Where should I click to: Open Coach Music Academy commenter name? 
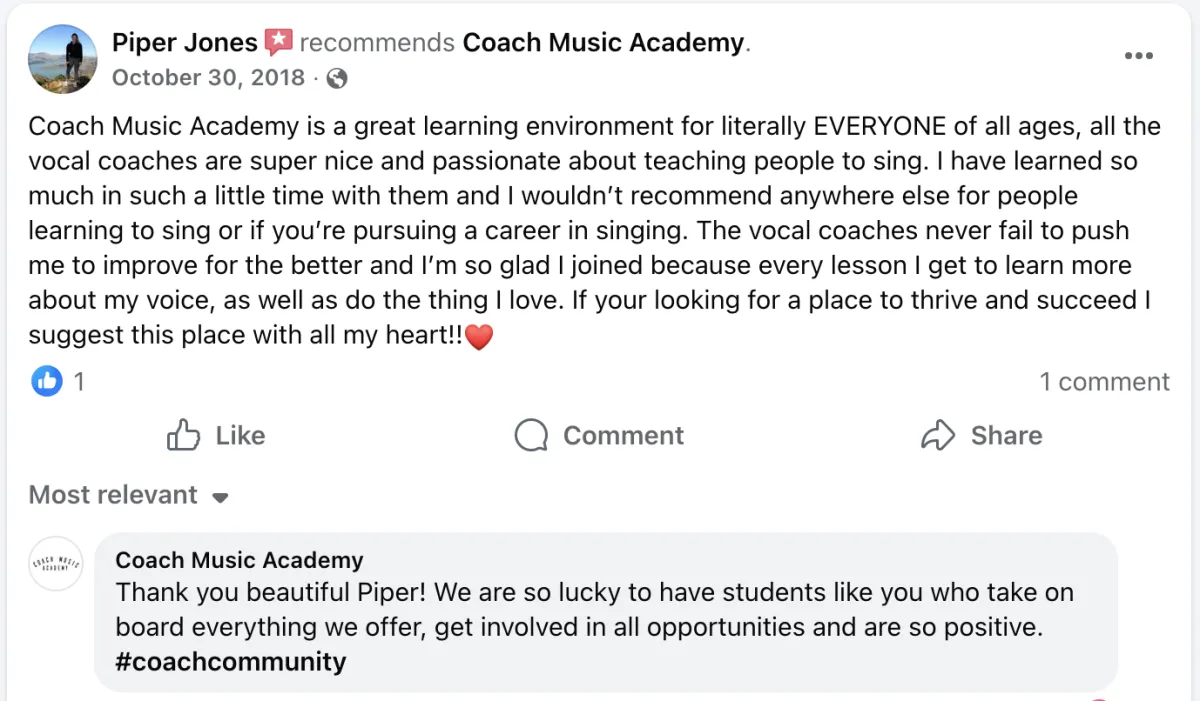(x=239, y=560)
